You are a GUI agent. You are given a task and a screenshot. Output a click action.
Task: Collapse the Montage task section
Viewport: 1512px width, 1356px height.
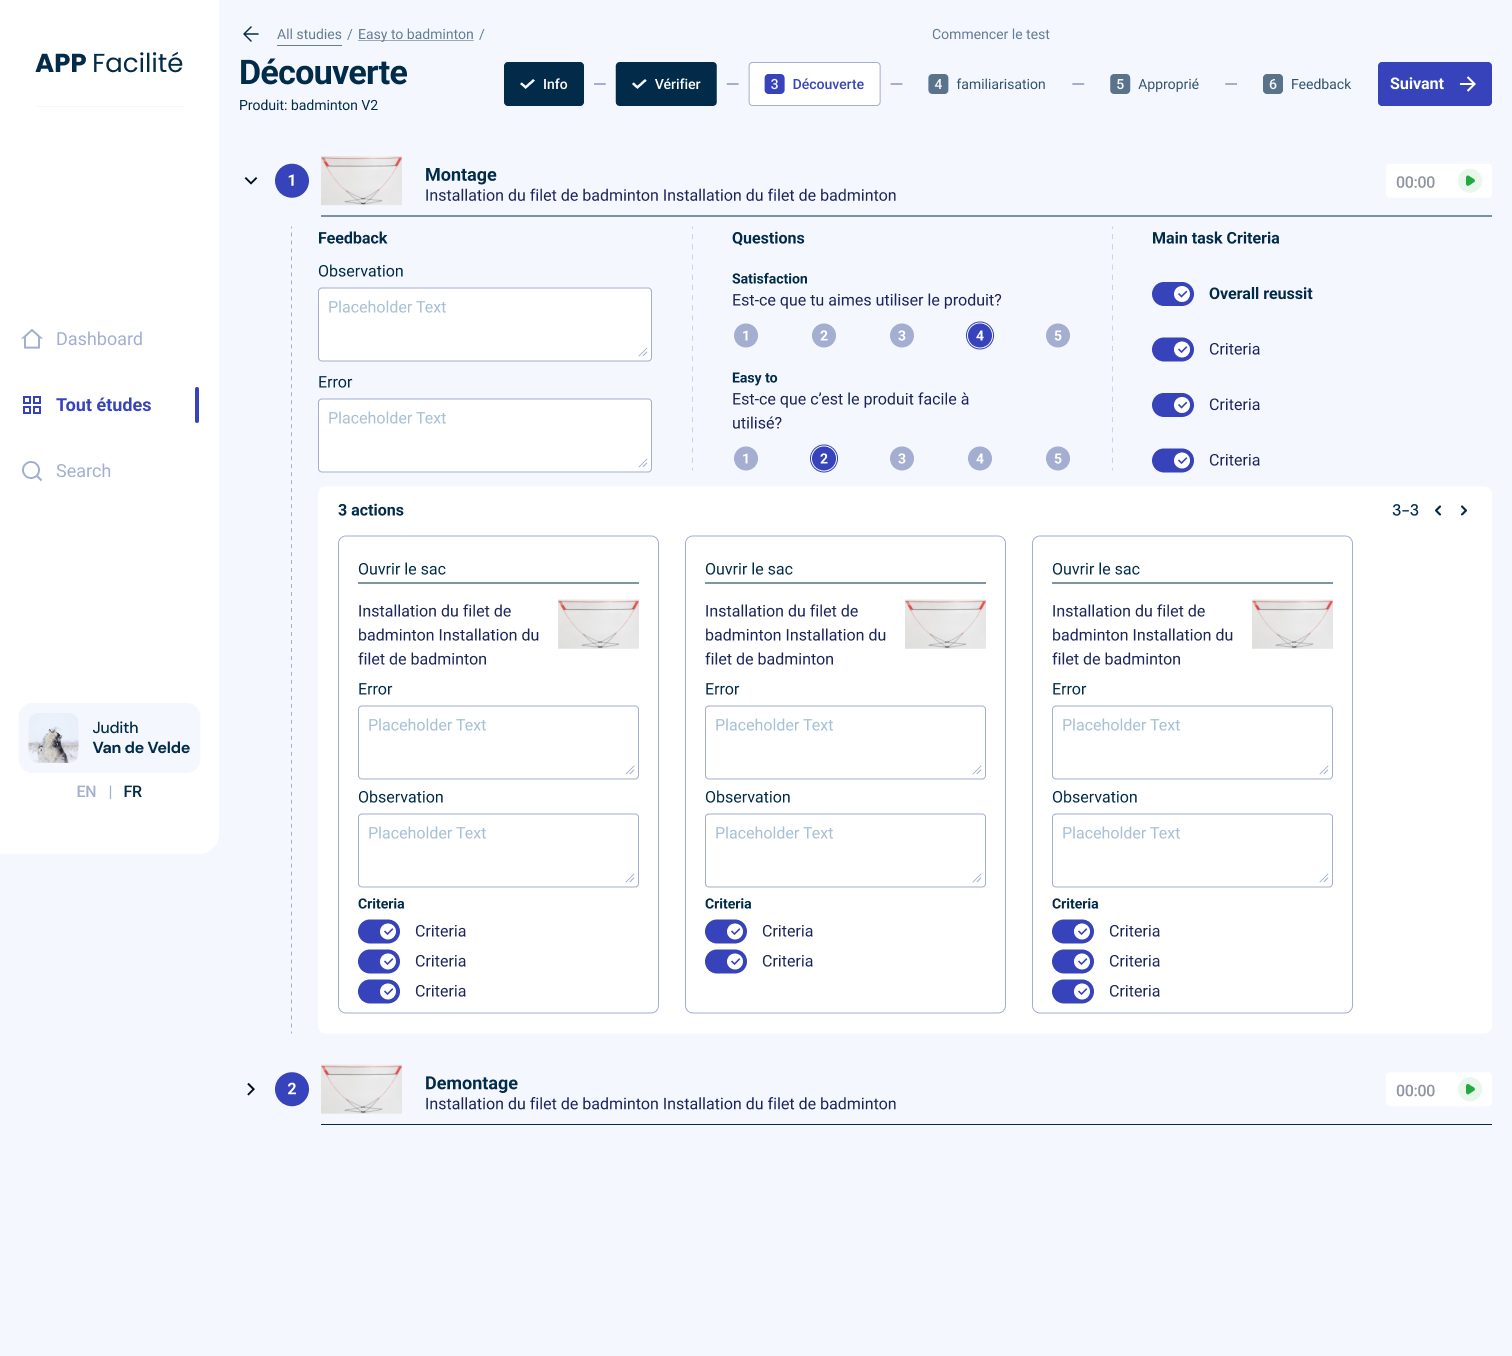pos(251,181)
